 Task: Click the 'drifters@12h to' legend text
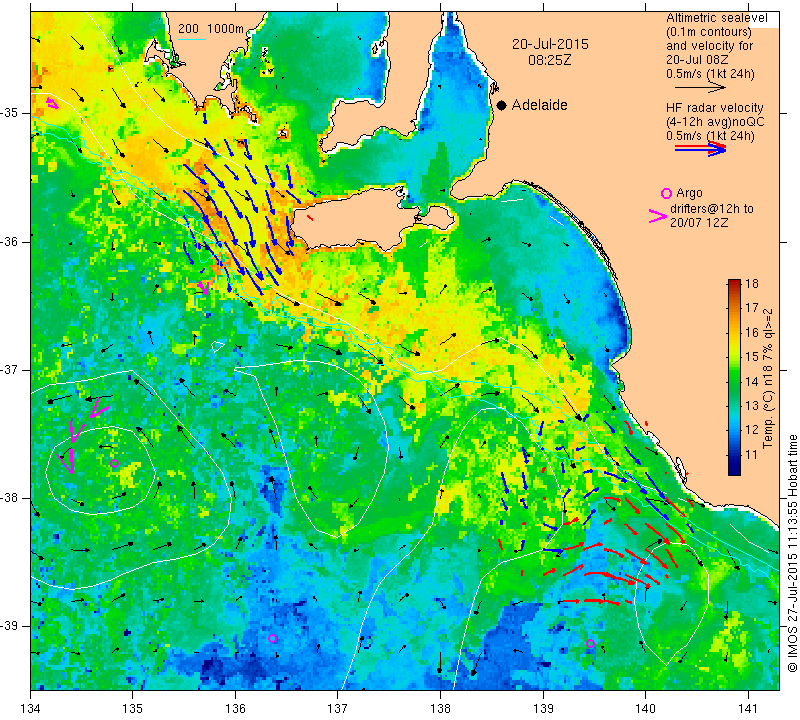[x=711, y=209]
